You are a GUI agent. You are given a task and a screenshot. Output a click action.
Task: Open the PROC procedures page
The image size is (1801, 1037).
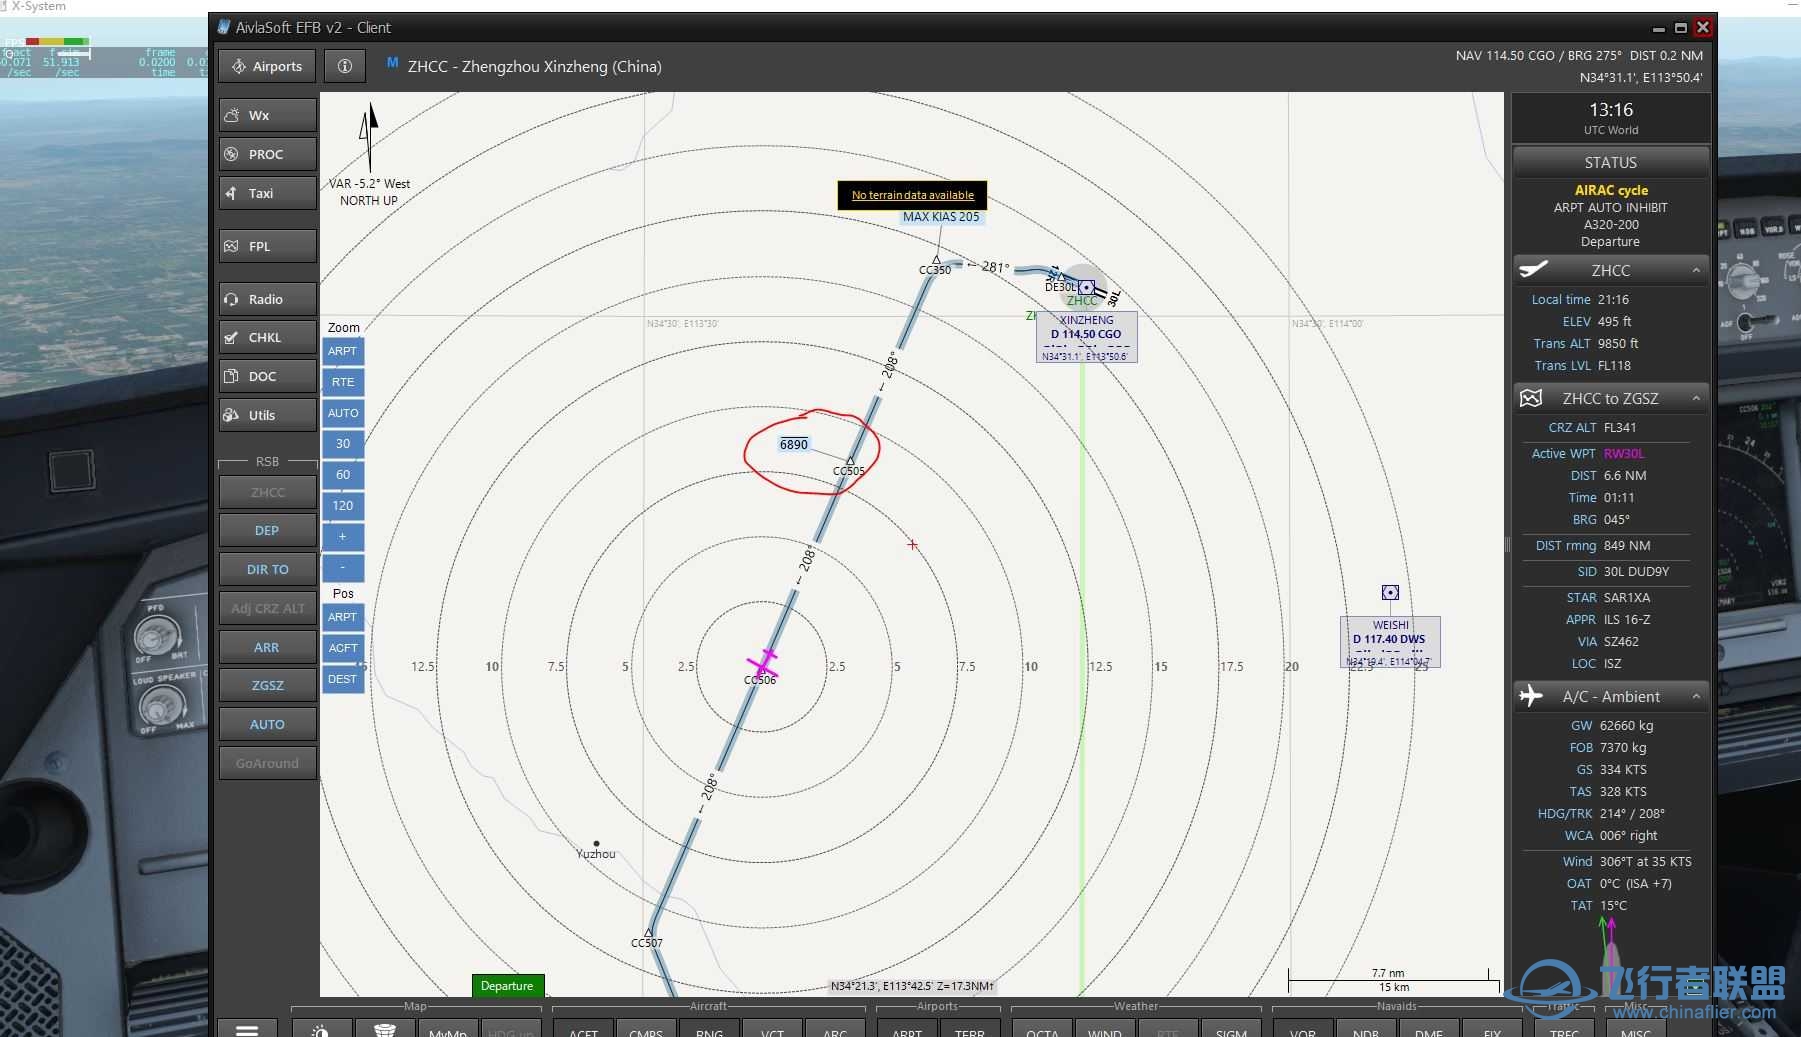point(267,154)
